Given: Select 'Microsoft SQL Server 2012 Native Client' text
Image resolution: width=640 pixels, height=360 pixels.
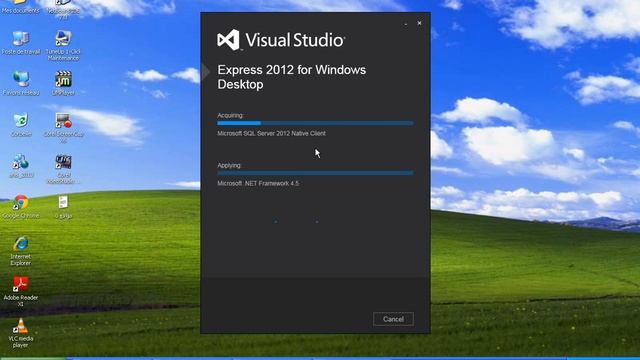Looking at the screenshot, I should (271, 133).
